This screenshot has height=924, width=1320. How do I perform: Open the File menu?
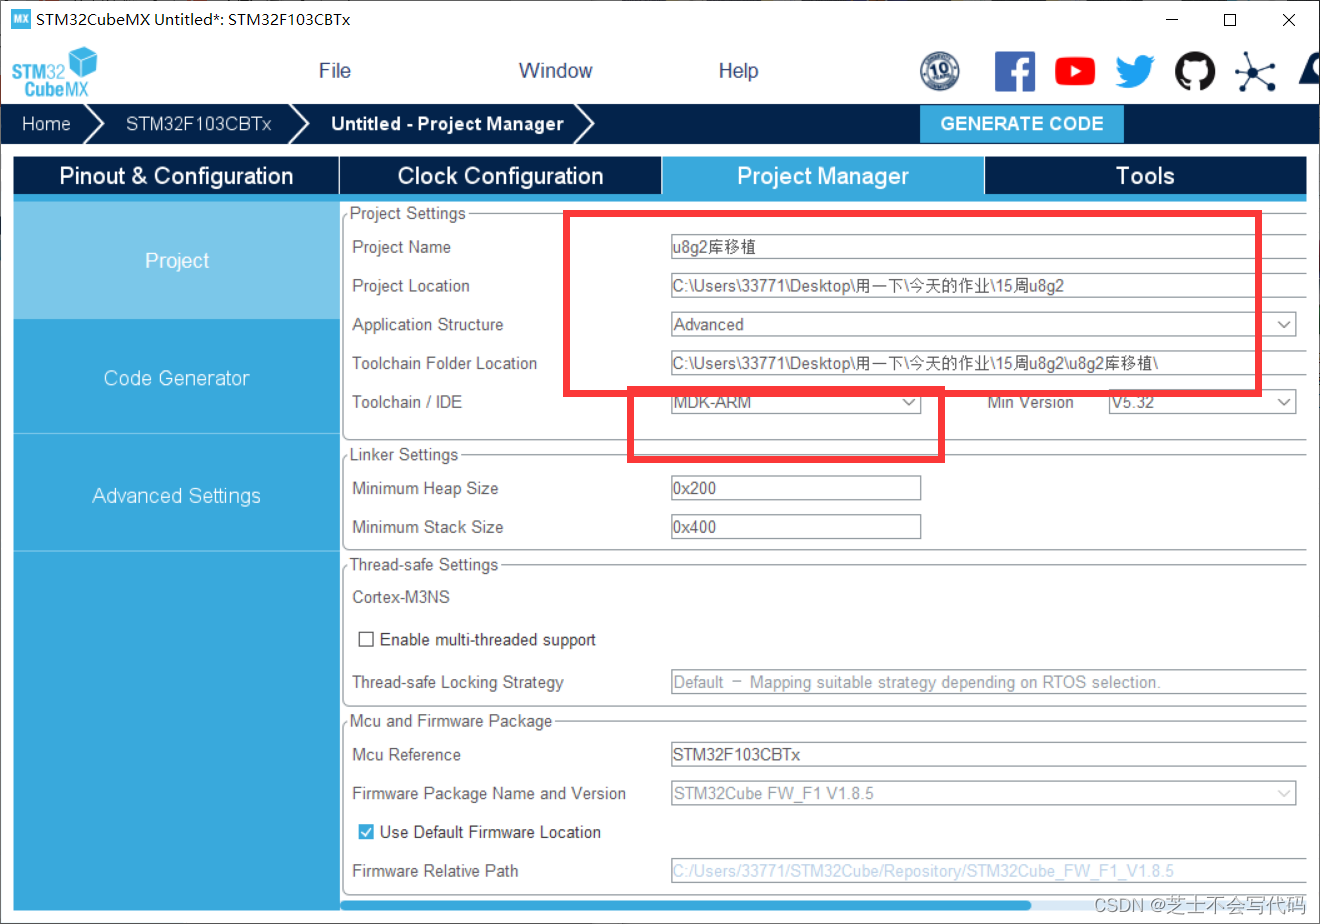[x=335, y=71]
